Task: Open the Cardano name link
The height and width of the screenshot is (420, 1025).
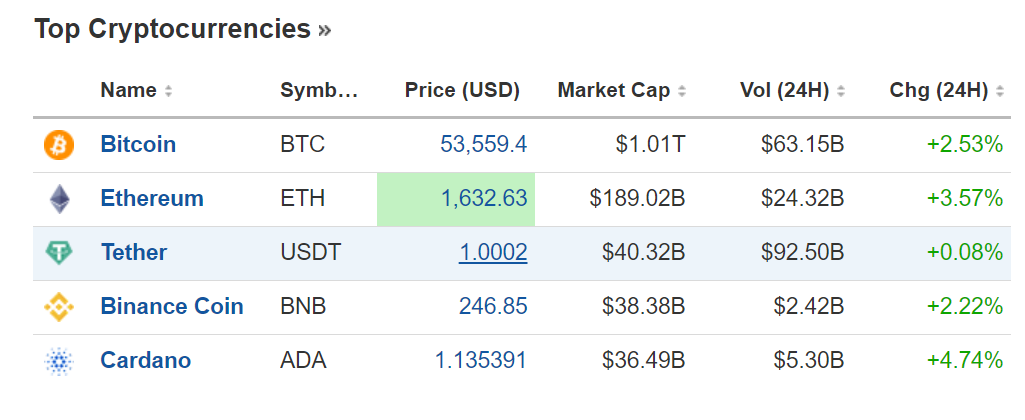Action: click(146, 361)
